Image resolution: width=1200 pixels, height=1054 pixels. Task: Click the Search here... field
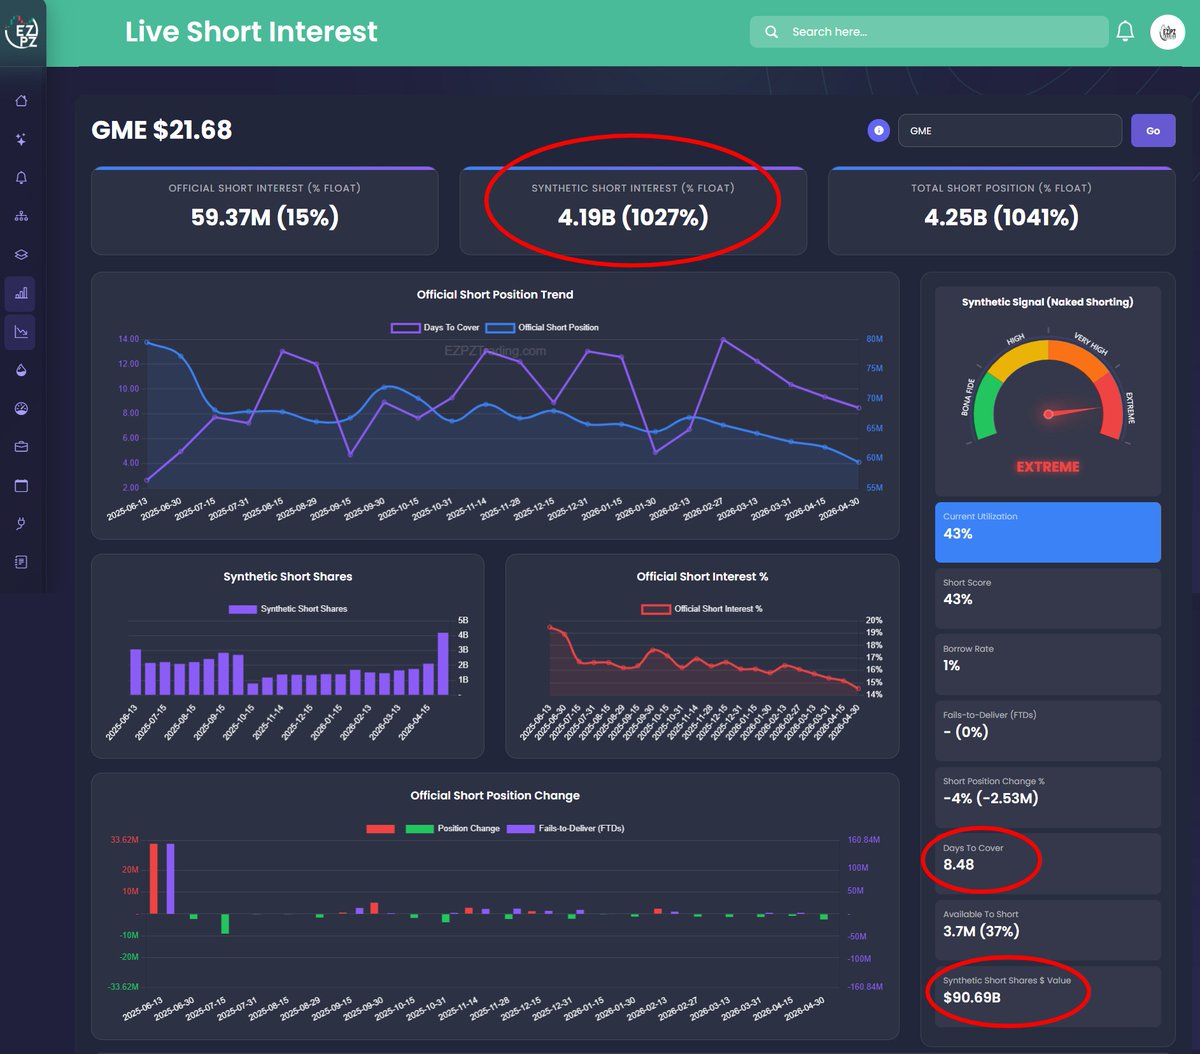(929, 32)
